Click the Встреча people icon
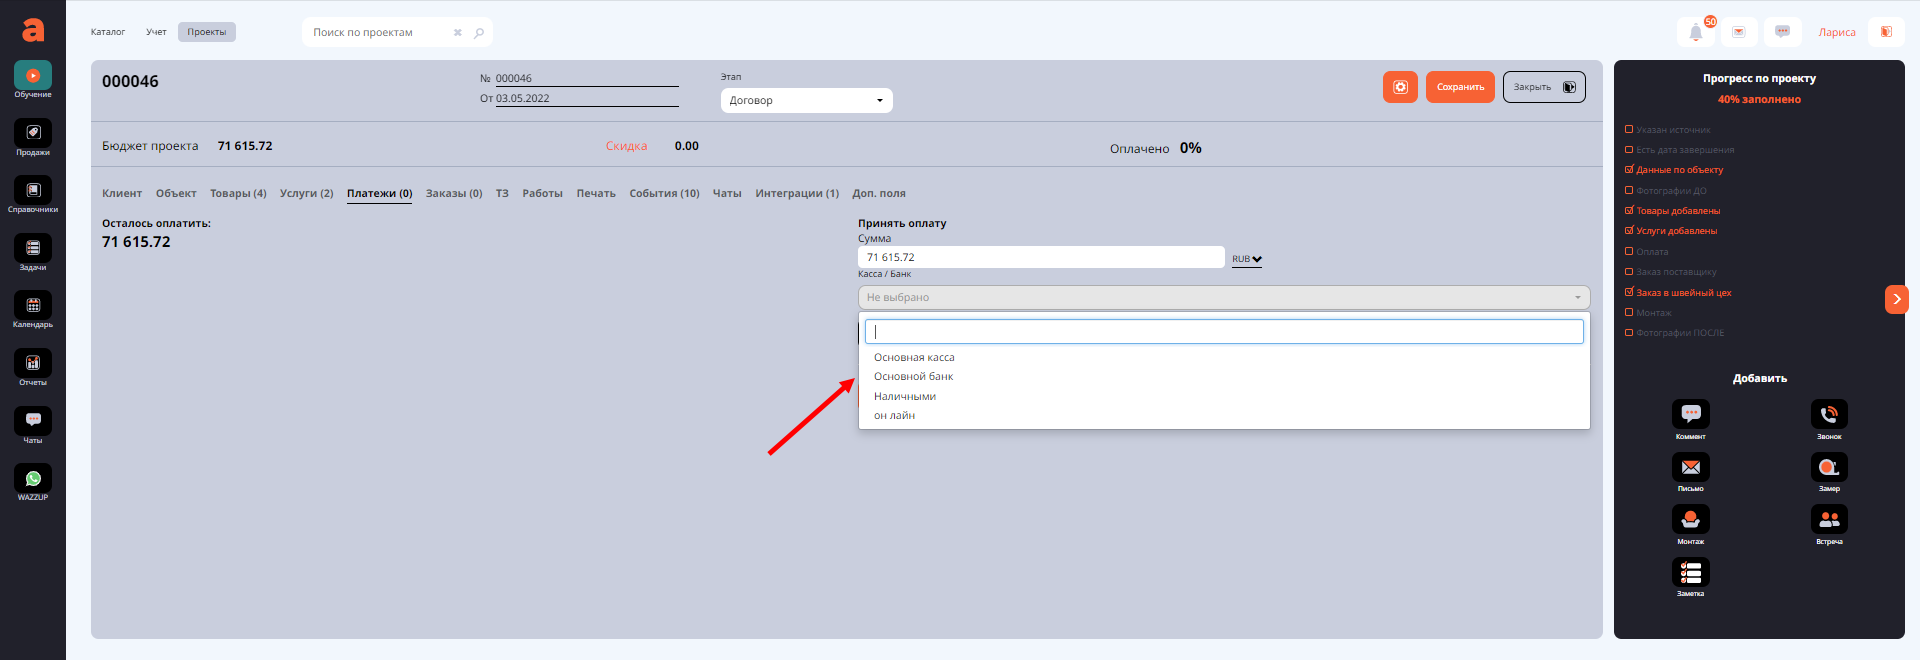This screenshot has width=1920, height=660. click(x=1829, y=519)
